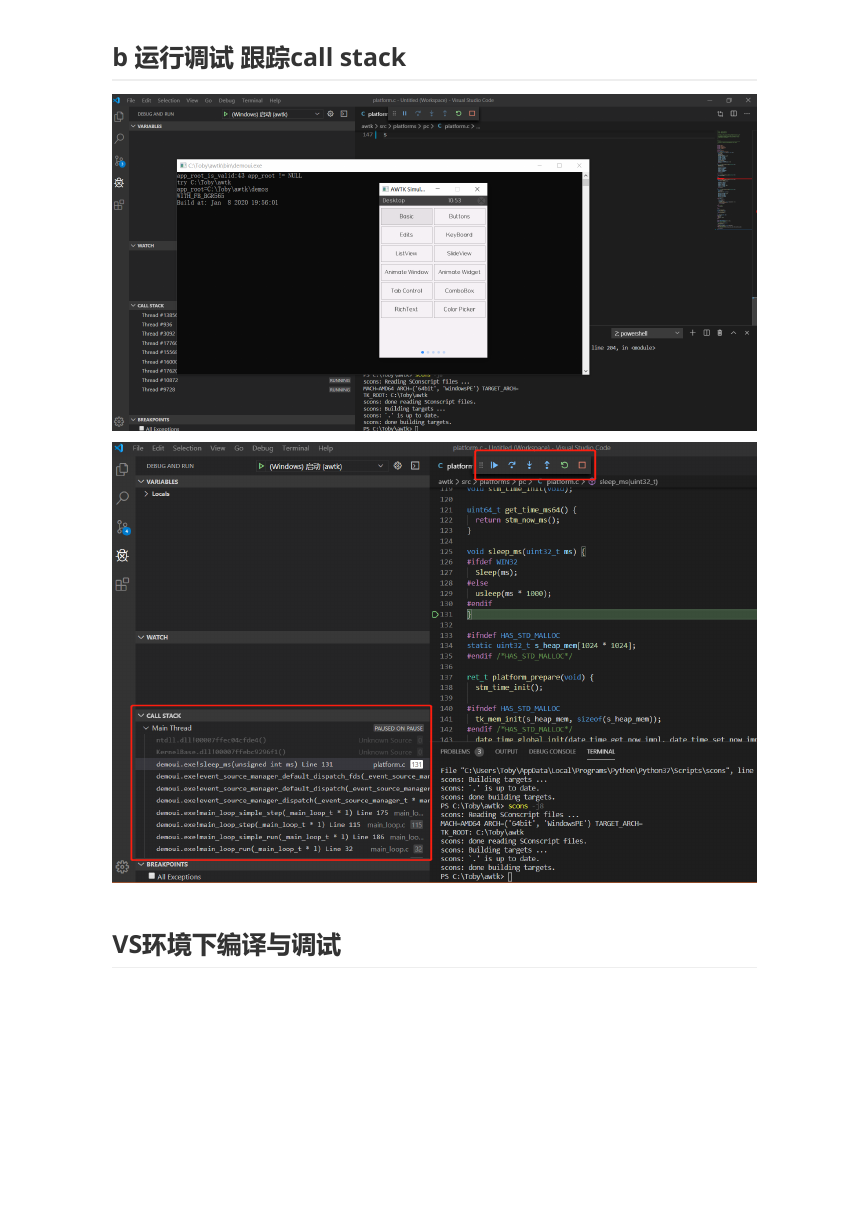868x1228 pixels.
Task: Click Step Out in the bottom screenshot's debug toolbar
Action: pos(547,465)
